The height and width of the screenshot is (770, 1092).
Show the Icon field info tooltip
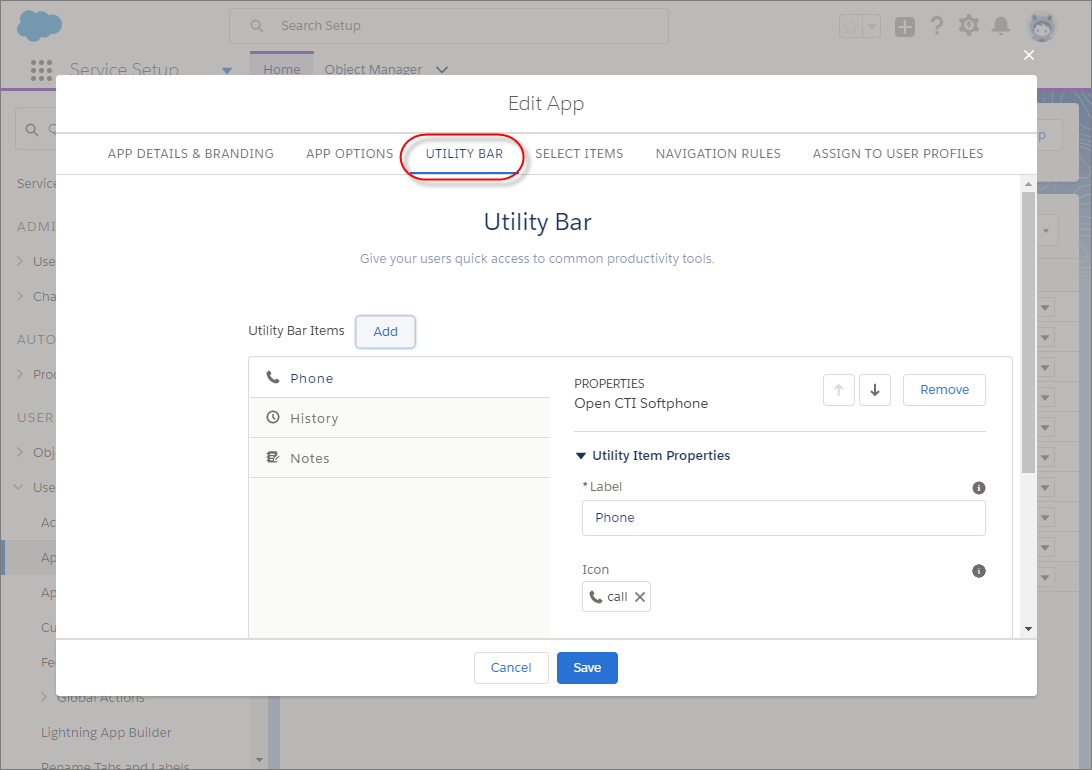click(x=978, y=571)
